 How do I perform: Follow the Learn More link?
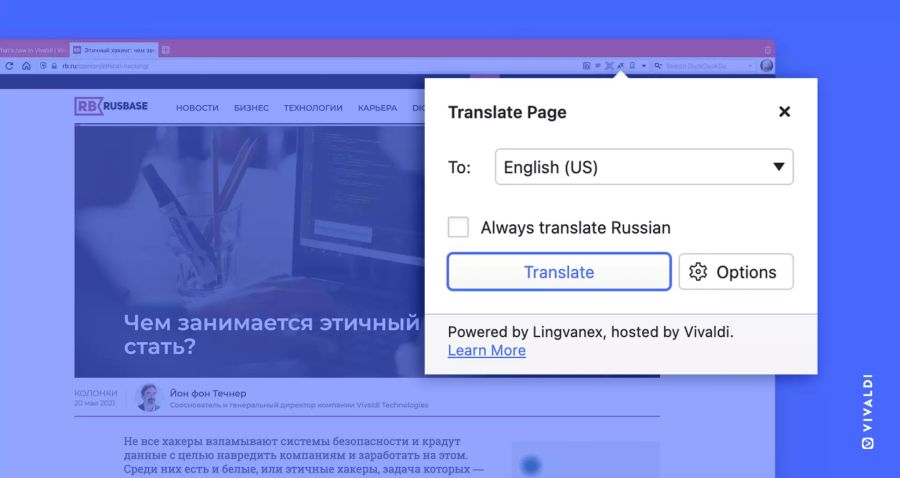(x=487, y=351)
